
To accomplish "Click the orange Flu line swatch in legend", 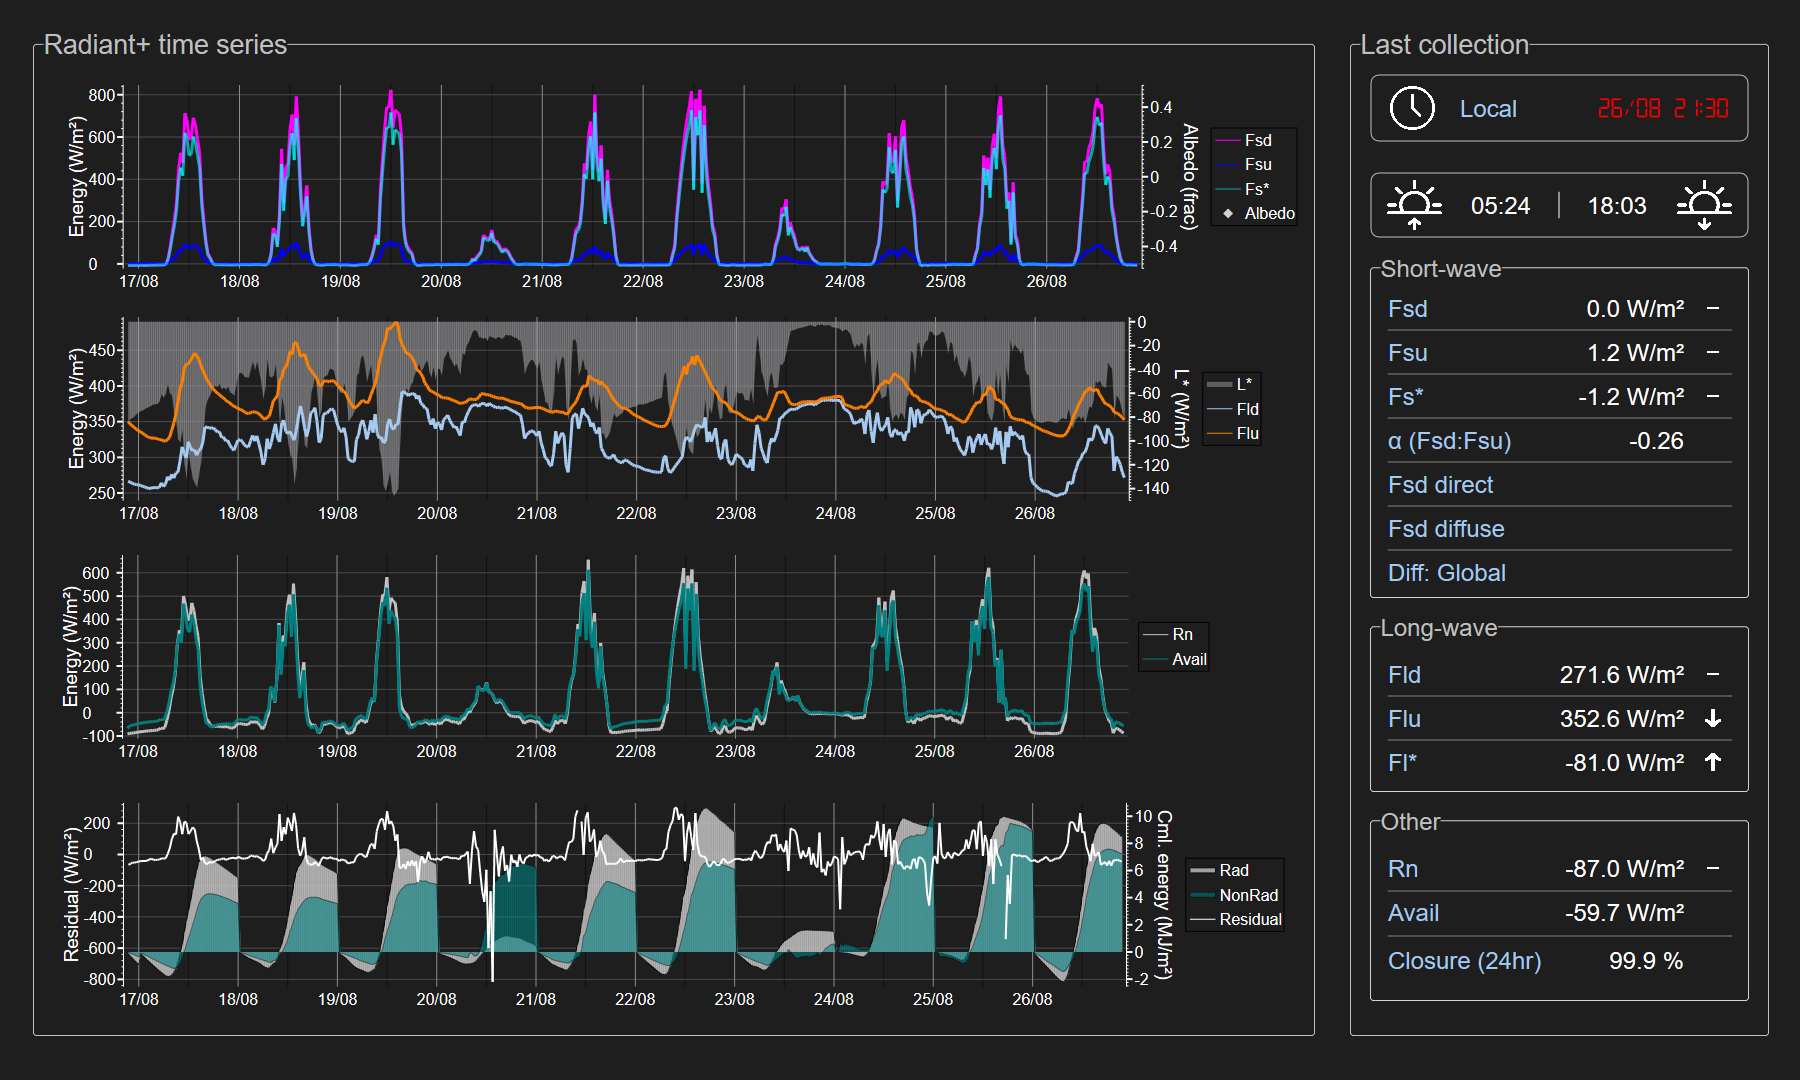I will coord(1219,434).
